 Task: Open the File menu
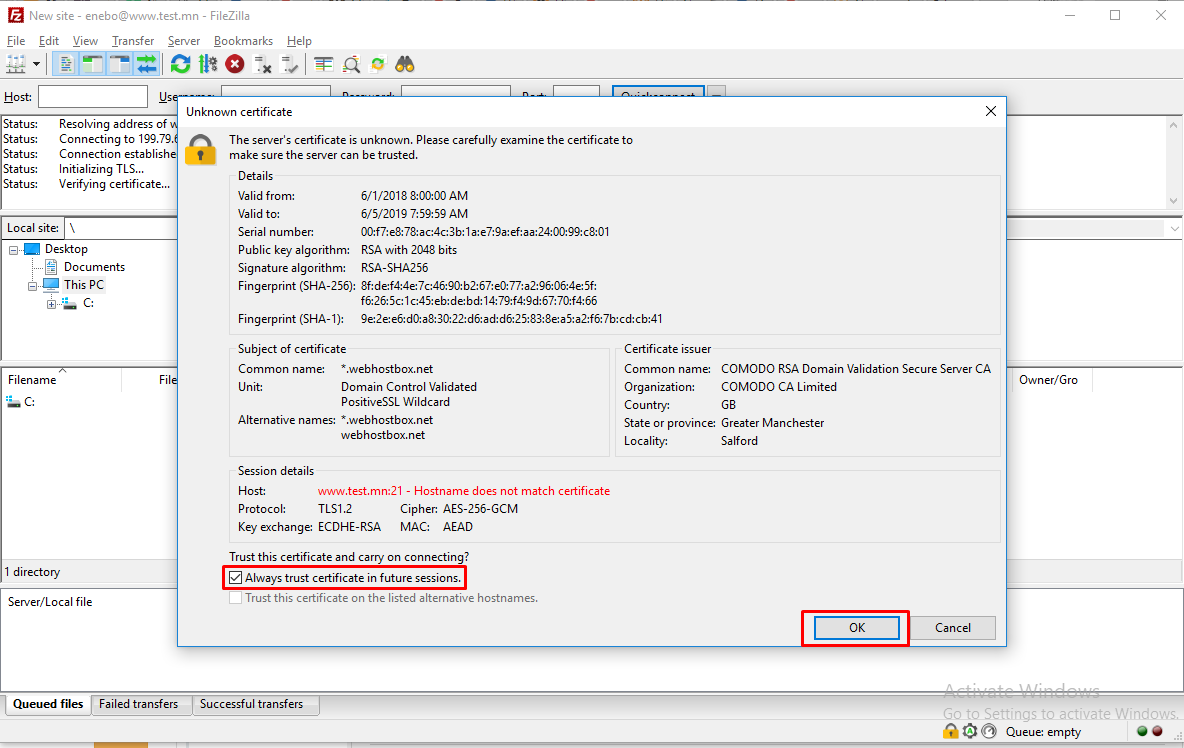click(x=16, y=41)
